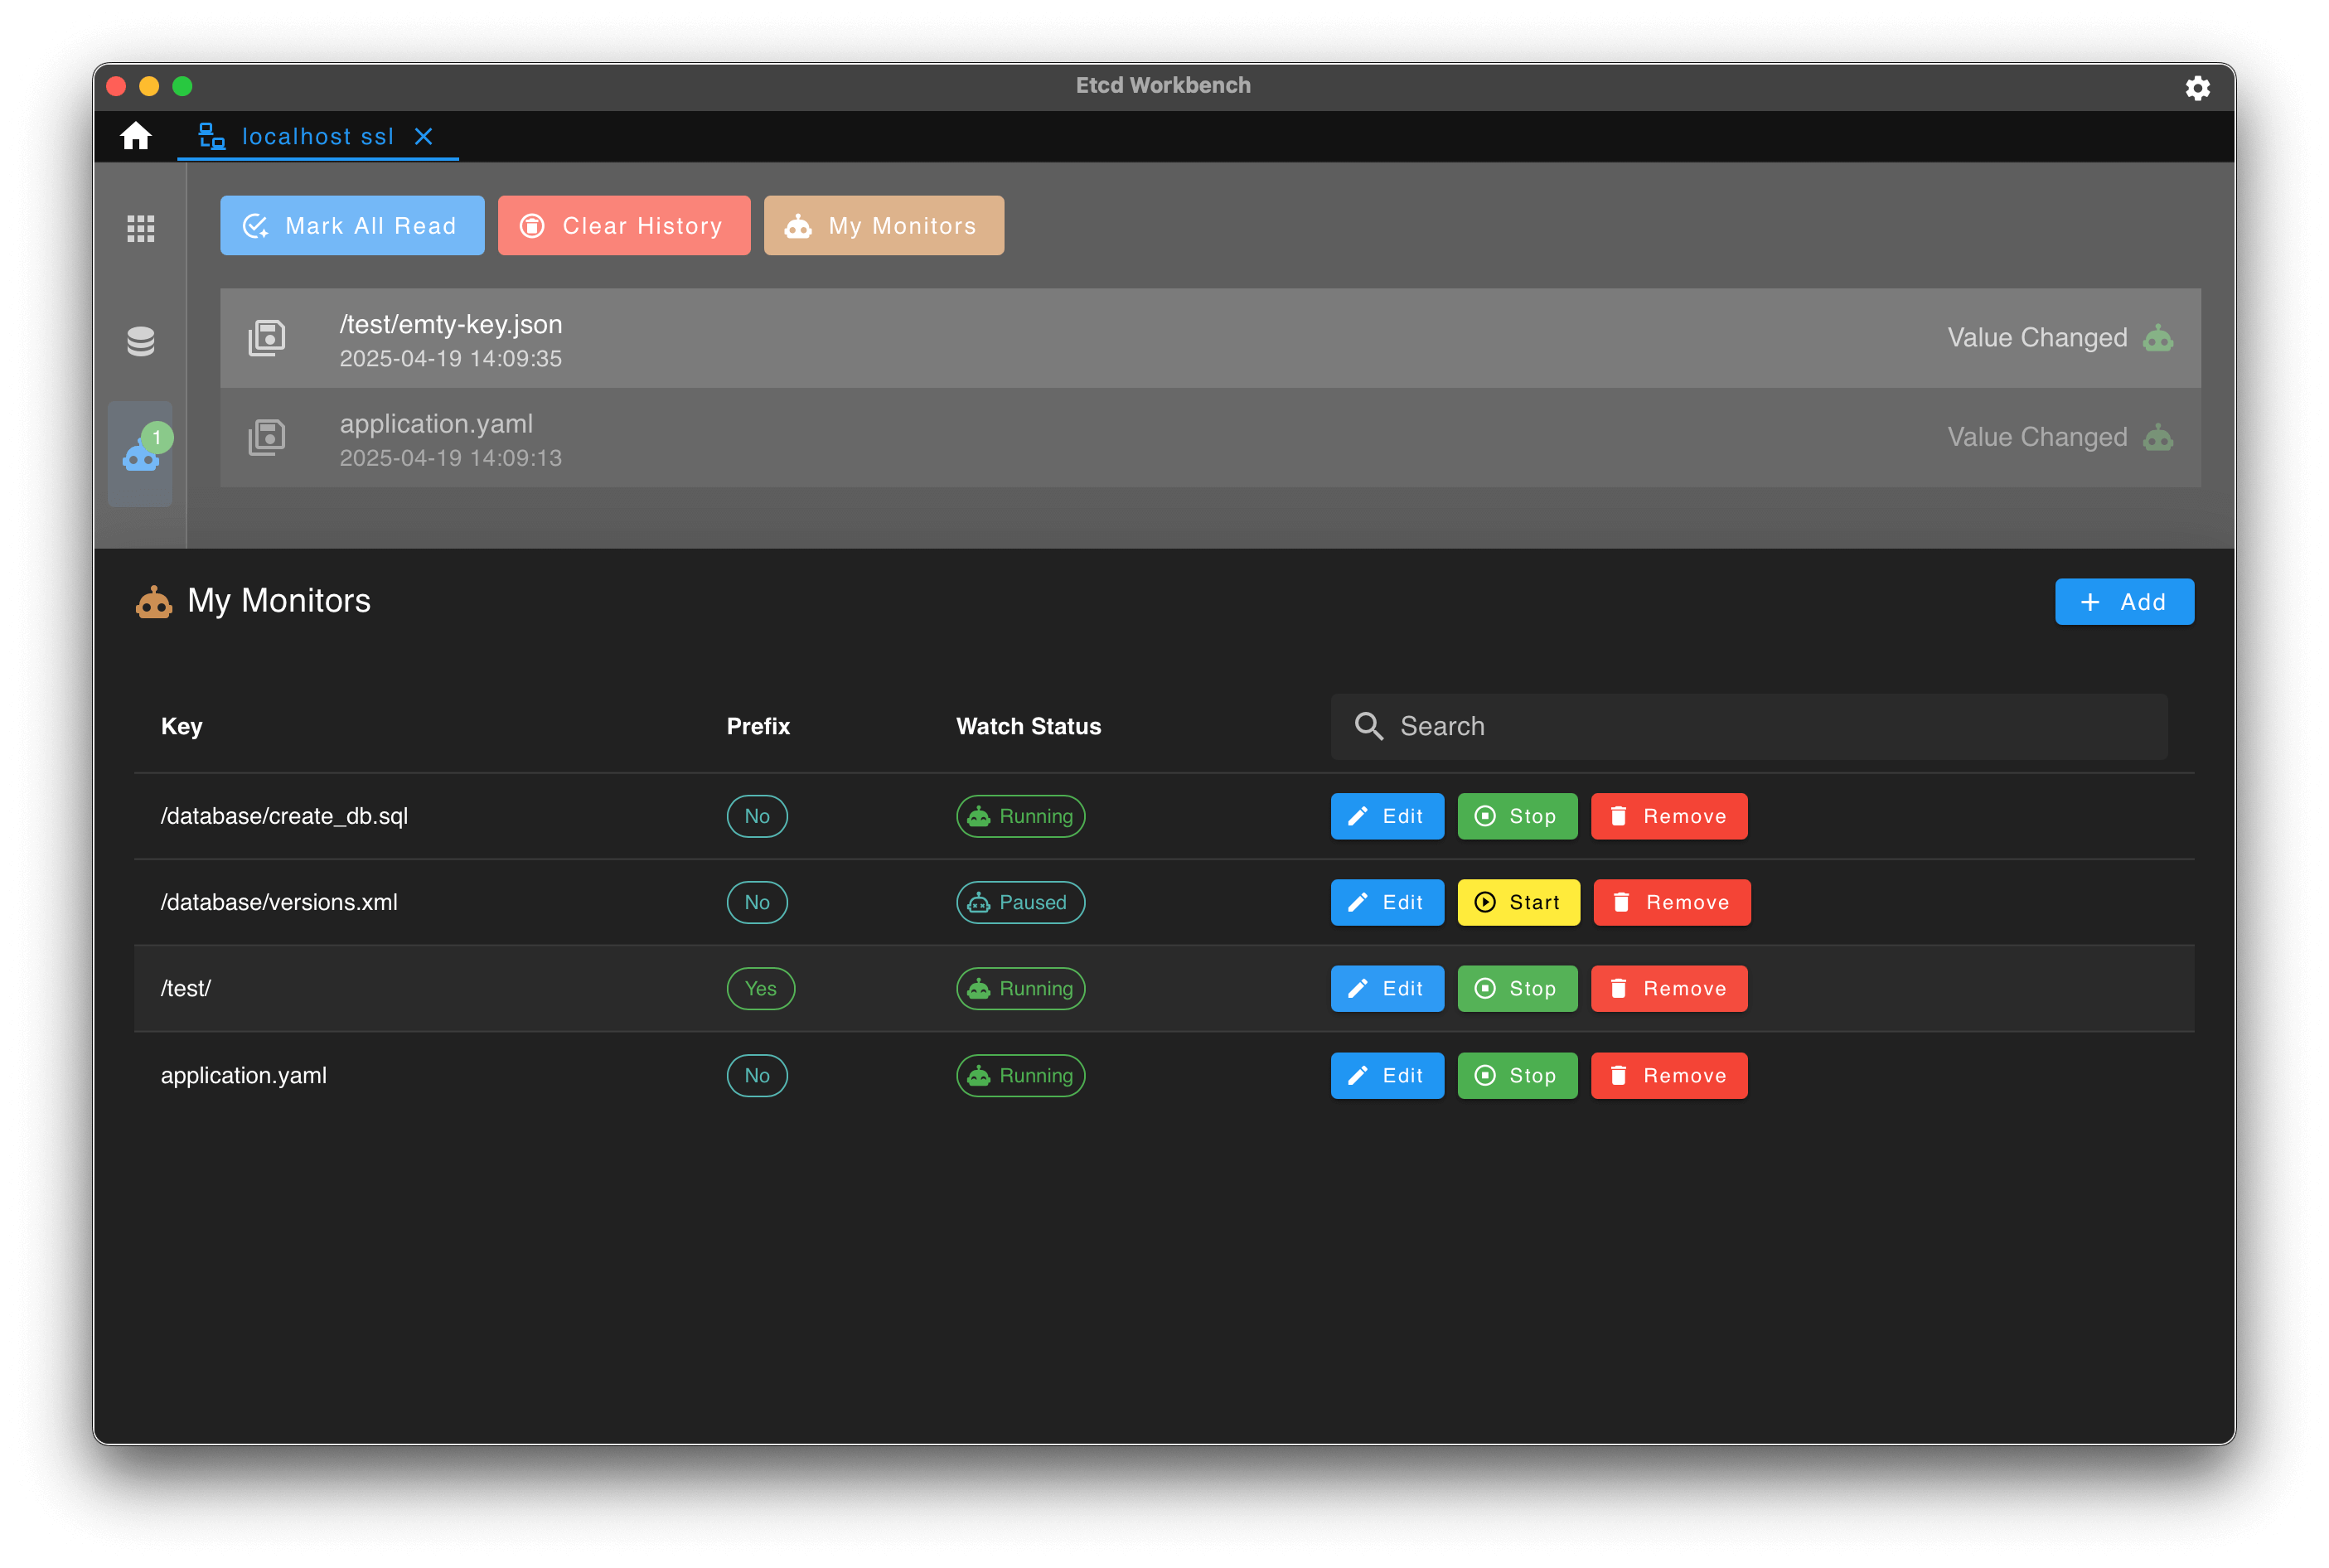This screenshot has width=2329, height=1568.
Task: Open My Monitors from the toolbar
Action: pos(883,226)
